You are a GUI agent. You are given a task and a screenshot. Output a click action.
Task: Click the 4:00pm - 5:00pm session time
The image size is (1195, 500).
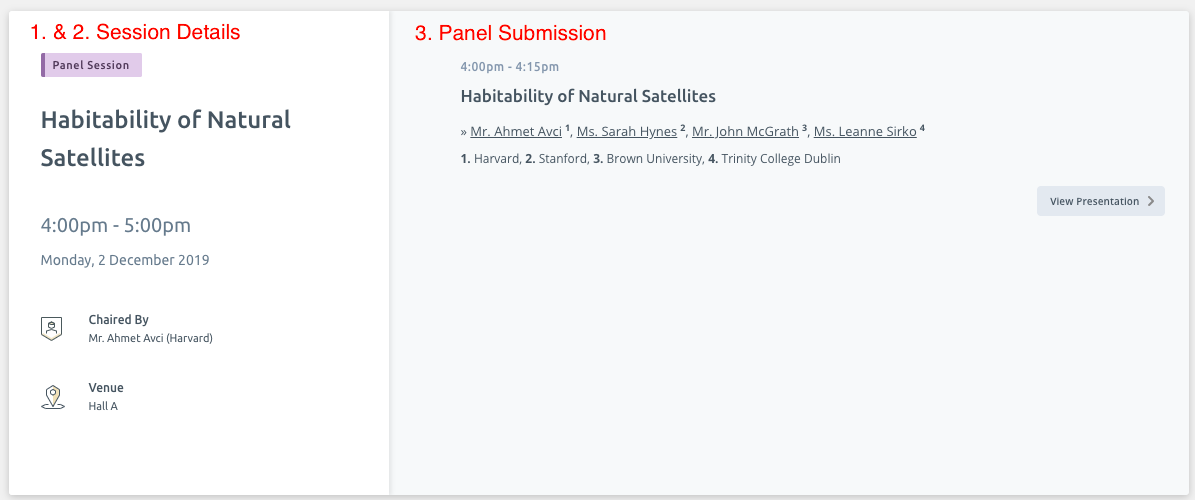[116, 225]
